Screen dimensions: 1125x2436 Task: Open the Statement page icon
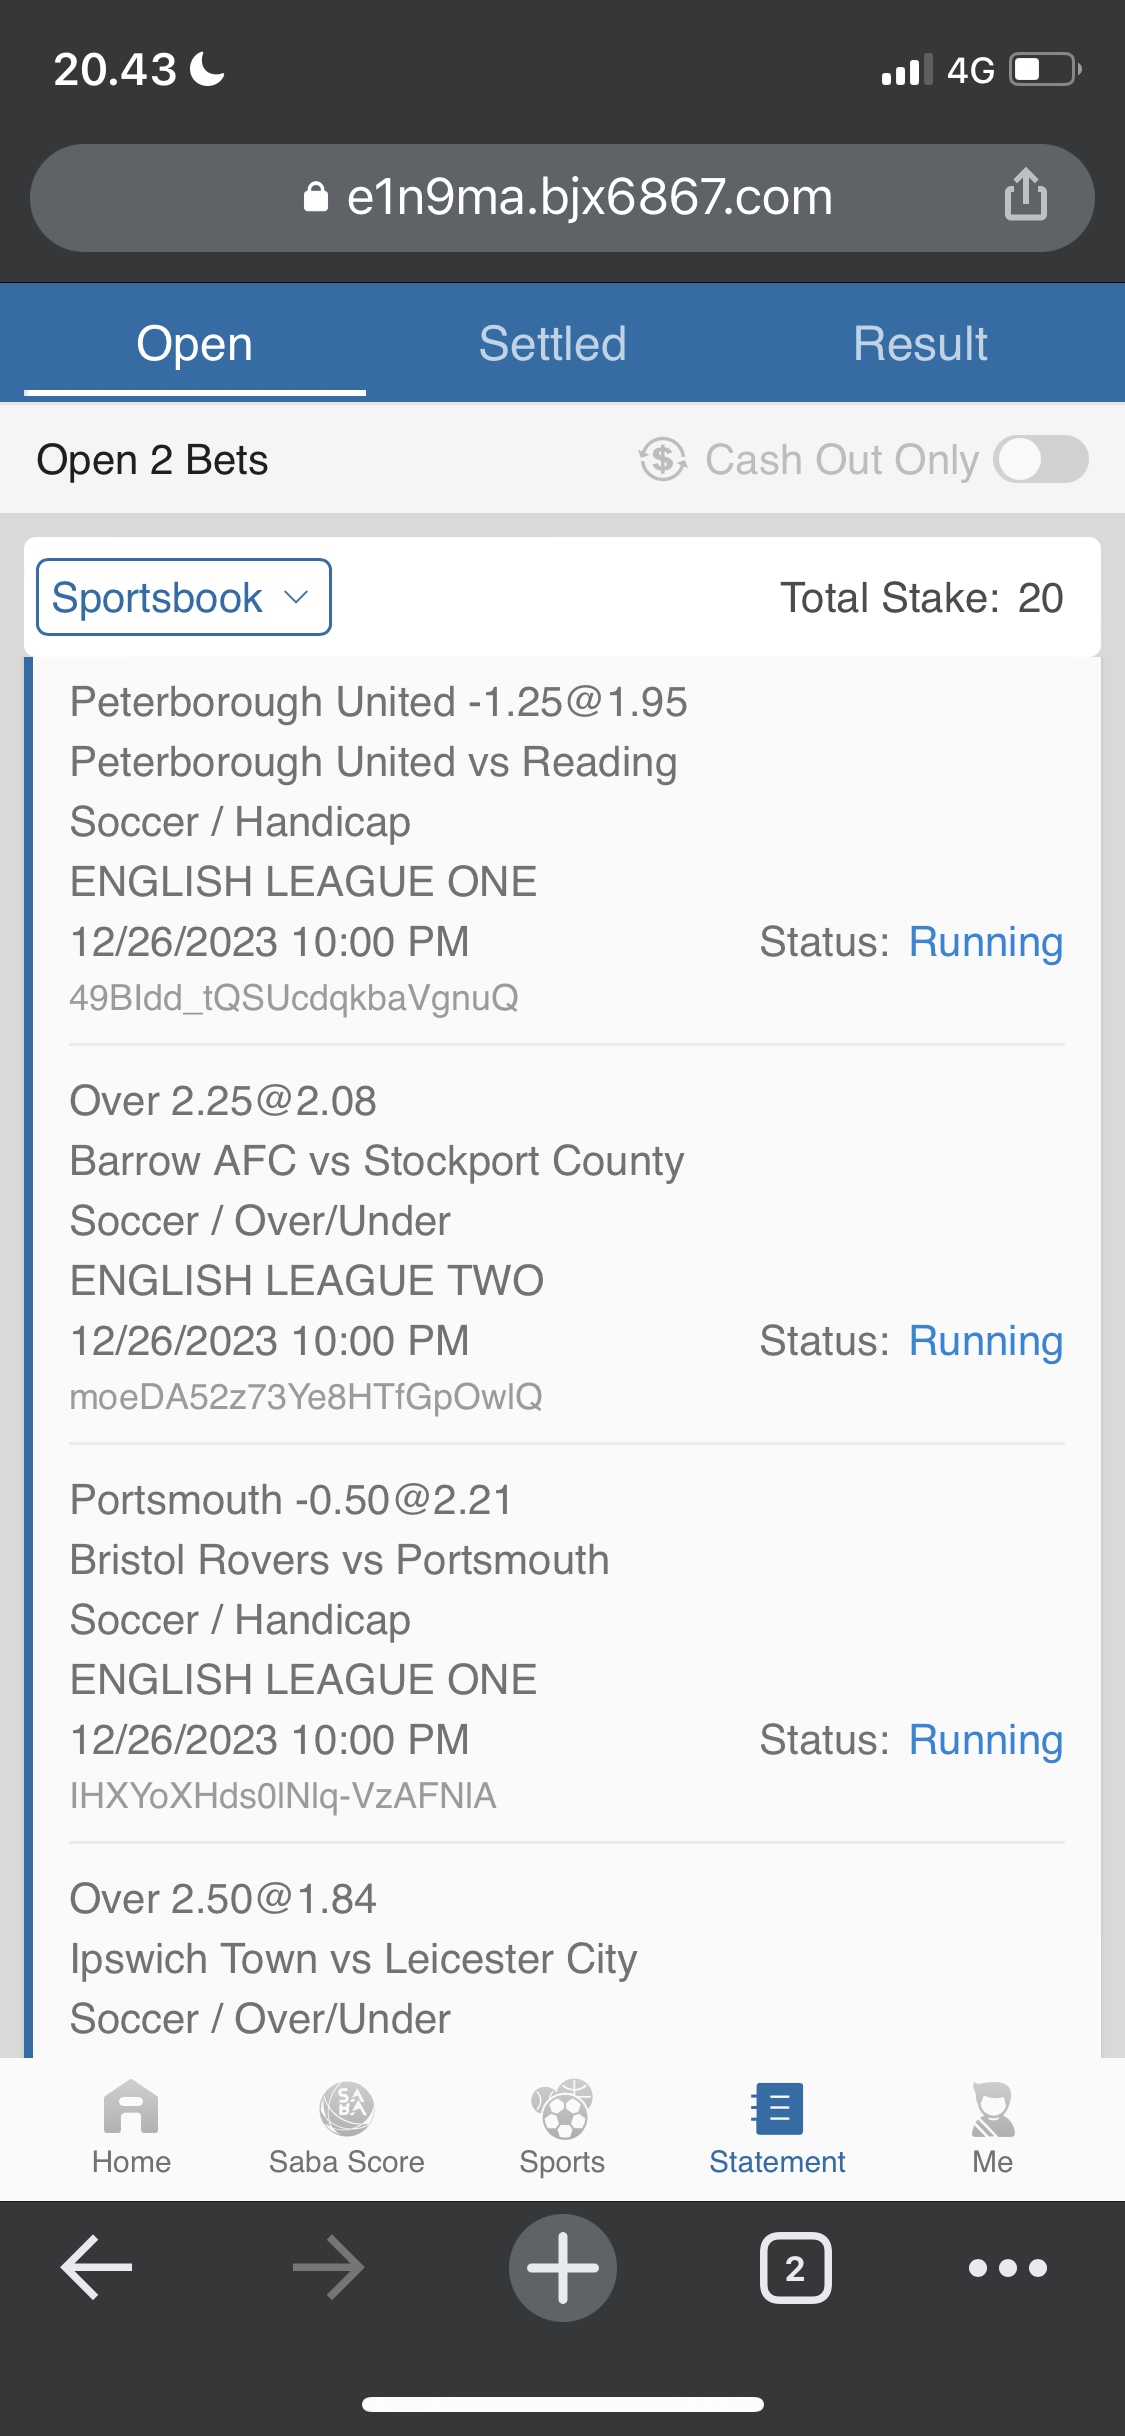coord(777,2110)
